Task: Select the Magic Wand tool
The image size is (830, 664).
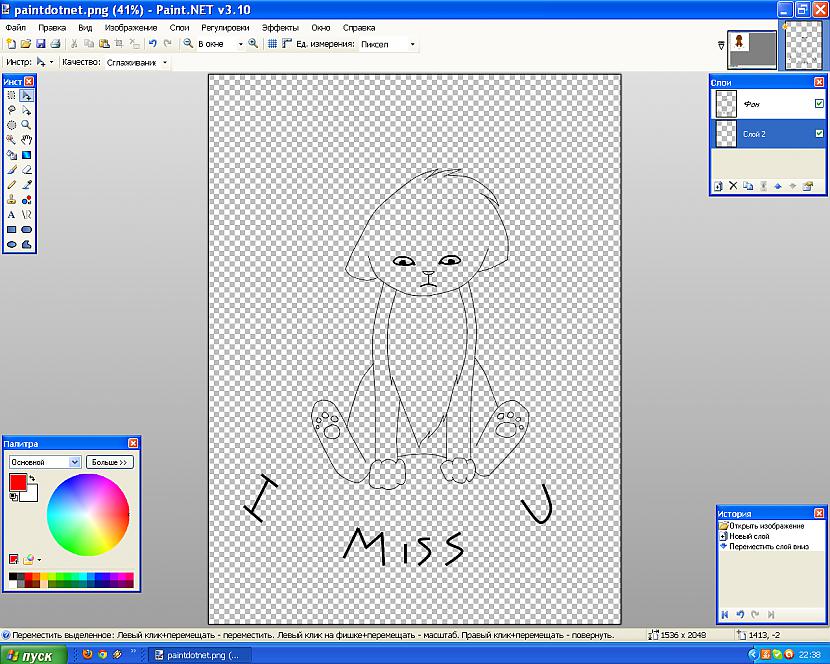Action: click(11, 140)
